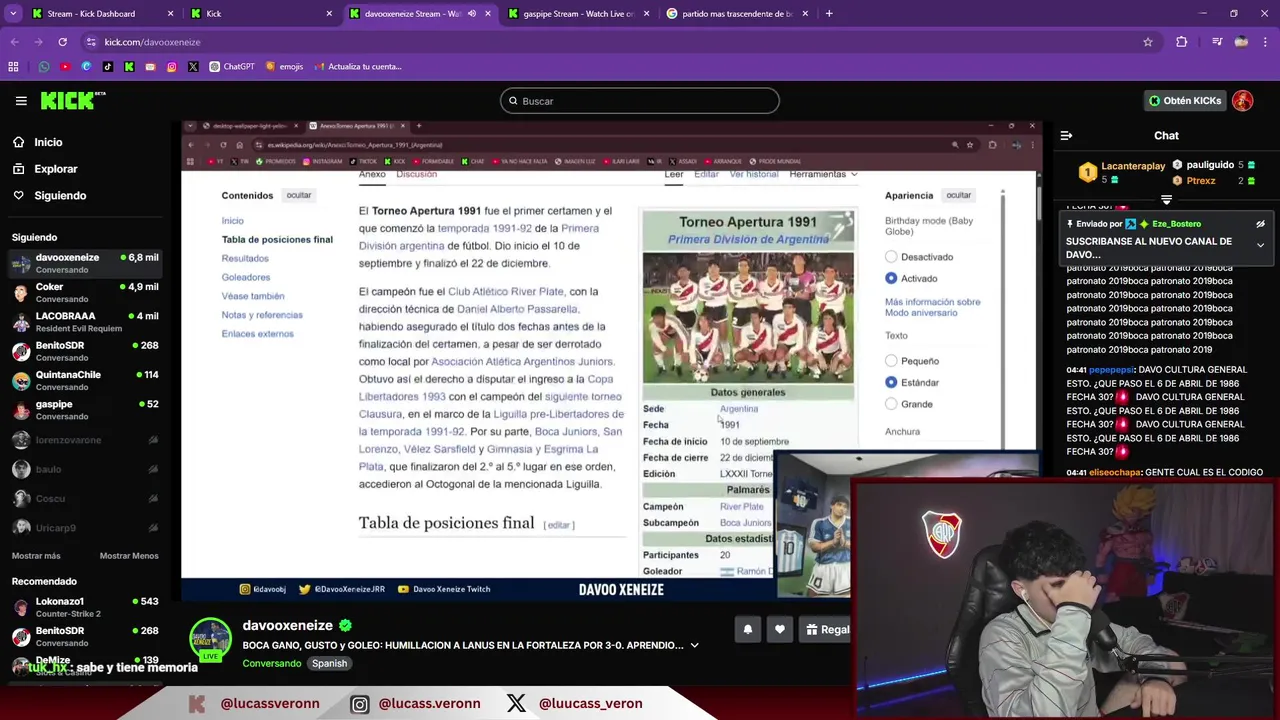Open the emojis bookmark
The height and width of the screenshot is (720, 1280).
[284, 67]
